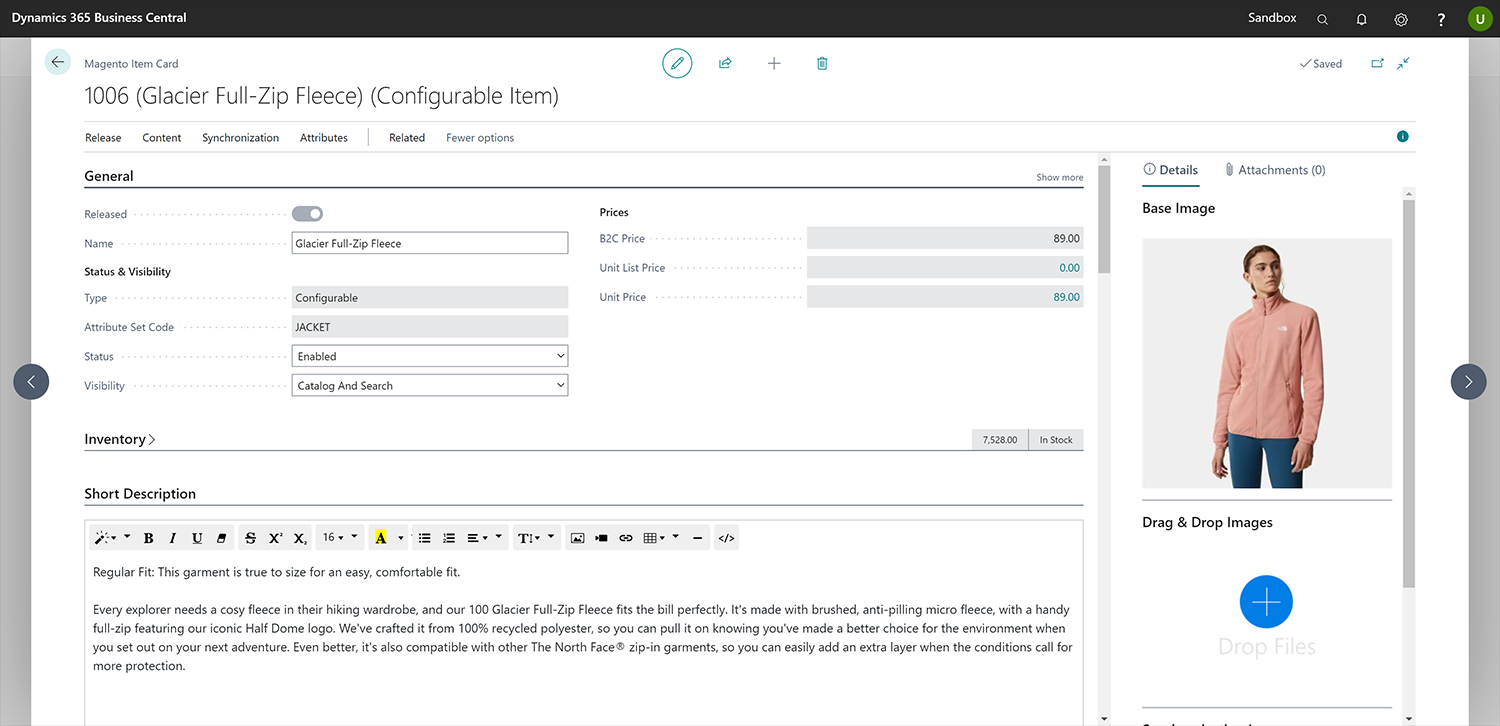Open the Visibility dropdown
This screenshot has width=1500, height=726.
429,385
